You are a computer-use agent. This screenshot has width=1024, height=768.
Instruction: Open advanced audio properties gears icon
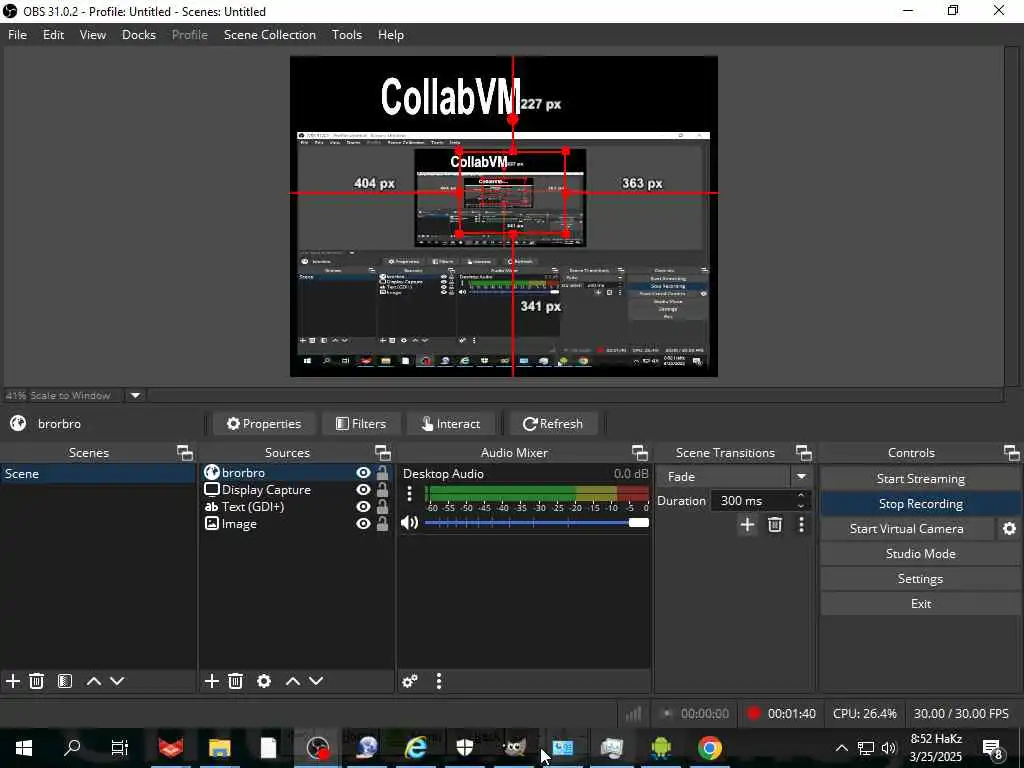[x=410, y=681]
